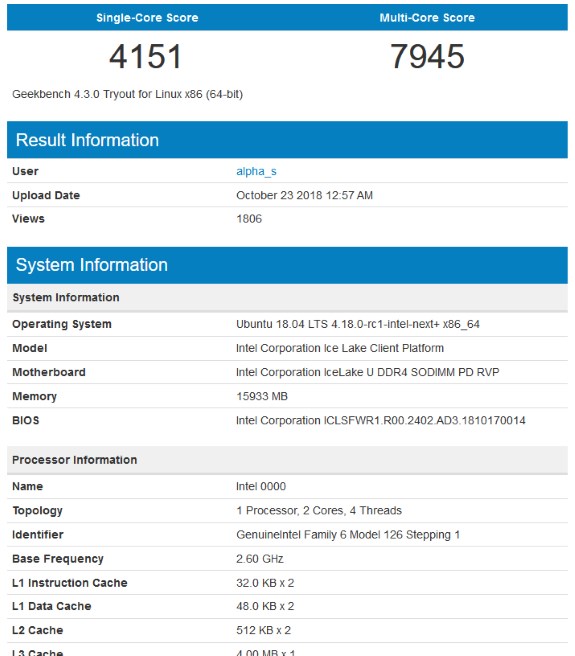Click the L2 Cache row label

coord(38,630)
